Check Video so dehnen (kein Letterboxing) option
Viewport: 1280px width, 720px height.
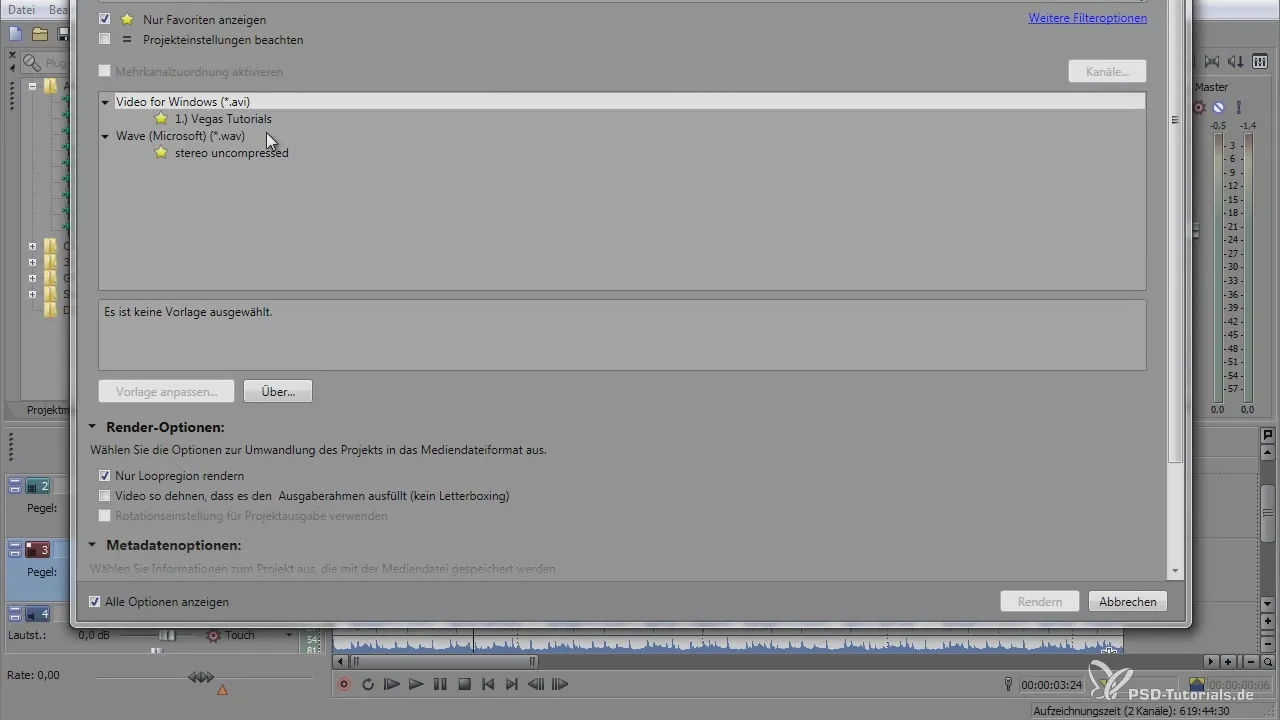click(x=105, y=496)
